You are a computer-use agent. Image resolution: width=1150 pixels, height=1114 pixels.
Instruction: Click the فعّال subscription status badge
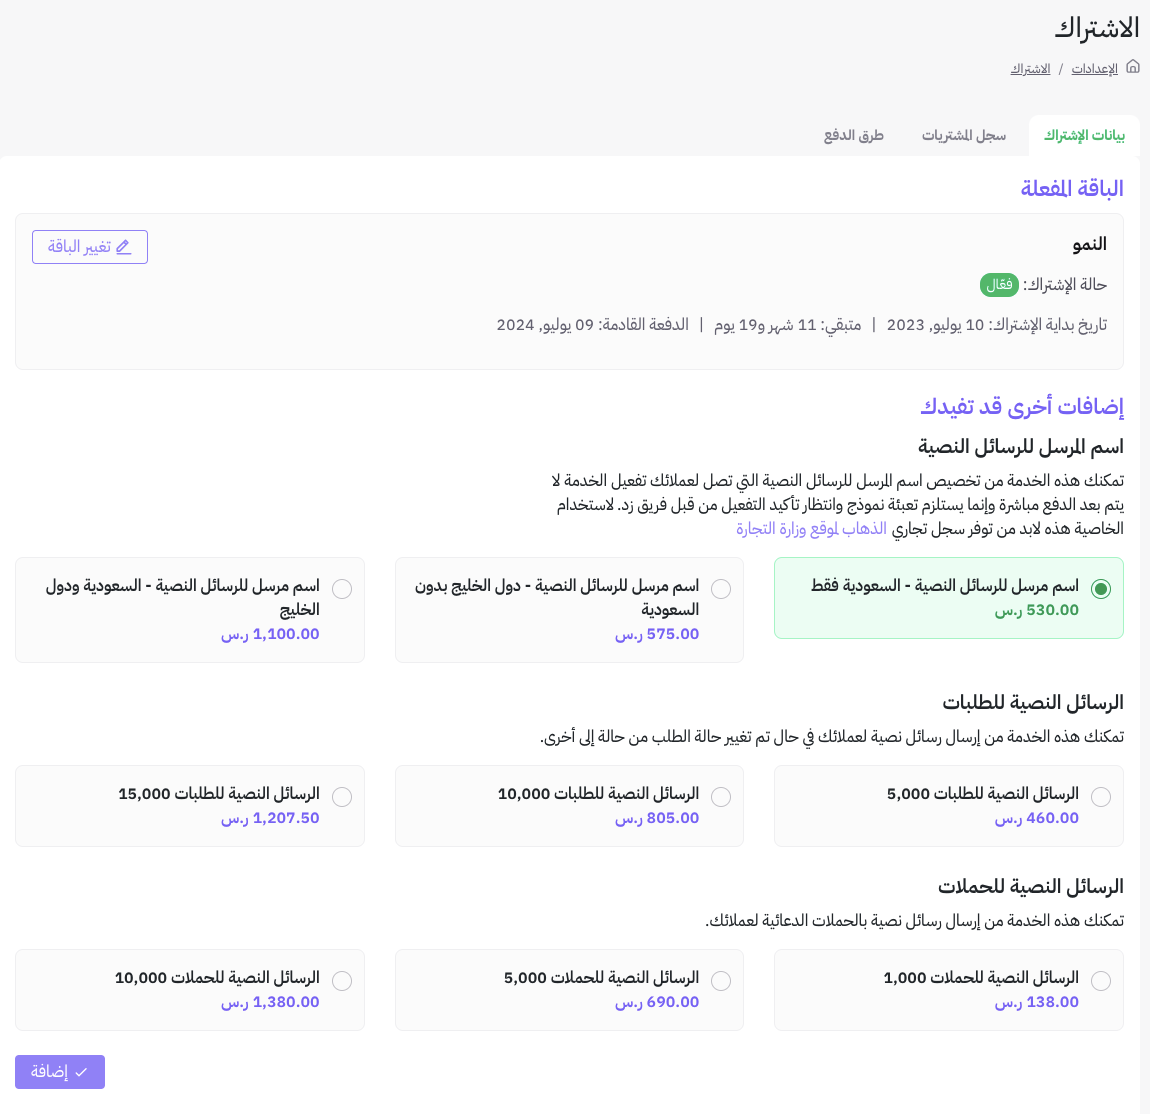pyautogui.click(x=999, y=285)
